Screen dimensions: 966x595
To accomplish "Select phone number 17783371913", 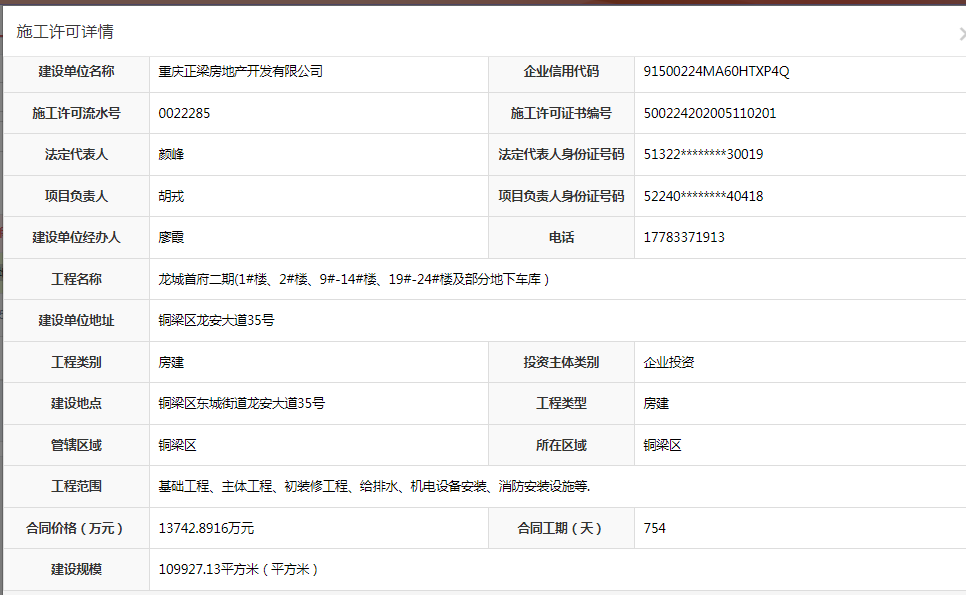I will (684, 238).
